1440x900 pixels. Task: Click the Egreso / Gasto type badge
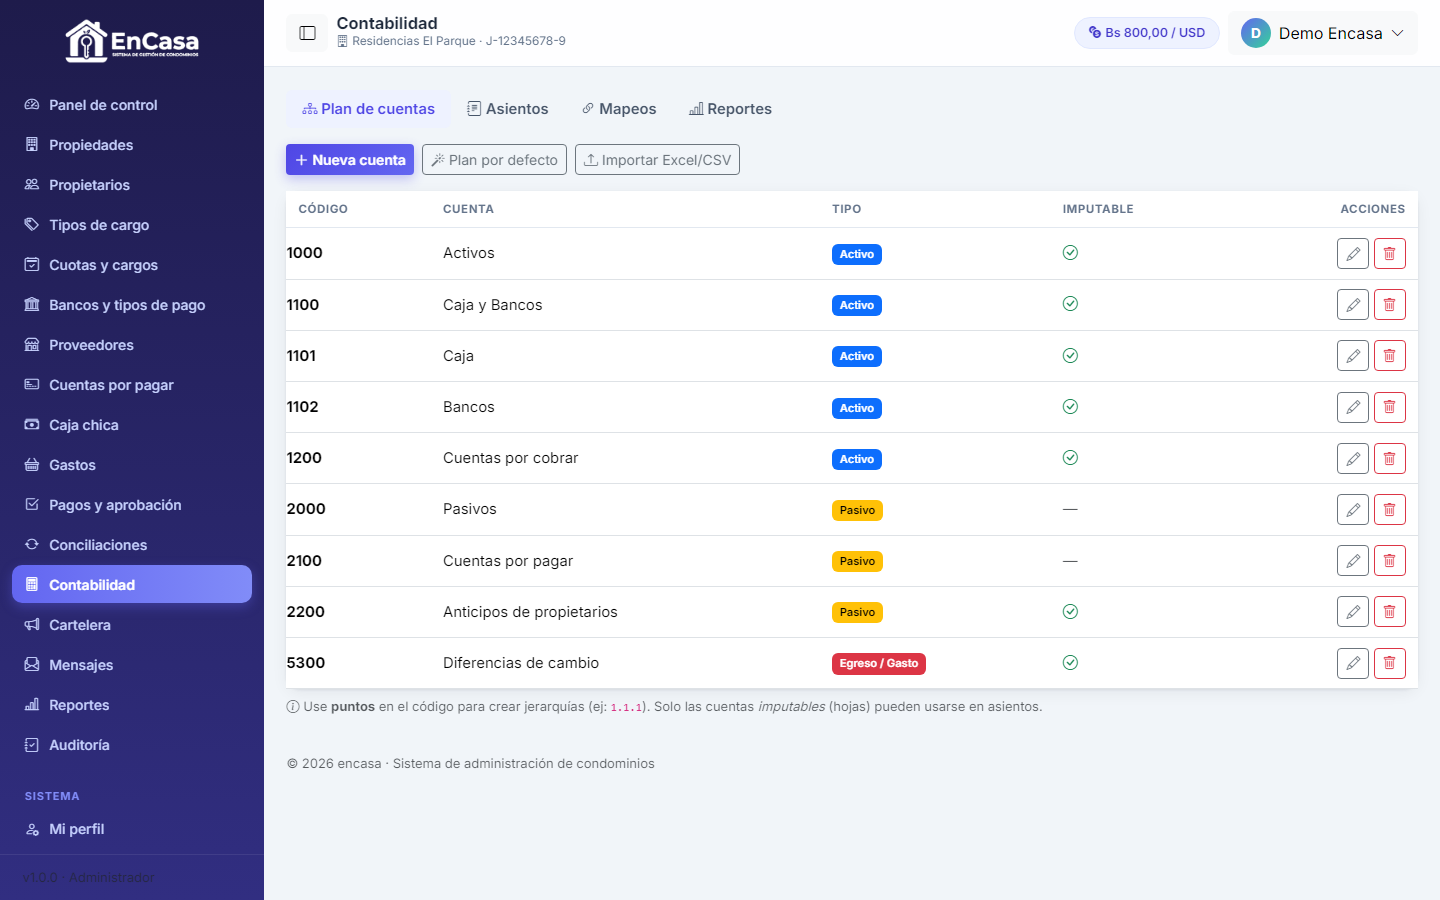(879, 664)
